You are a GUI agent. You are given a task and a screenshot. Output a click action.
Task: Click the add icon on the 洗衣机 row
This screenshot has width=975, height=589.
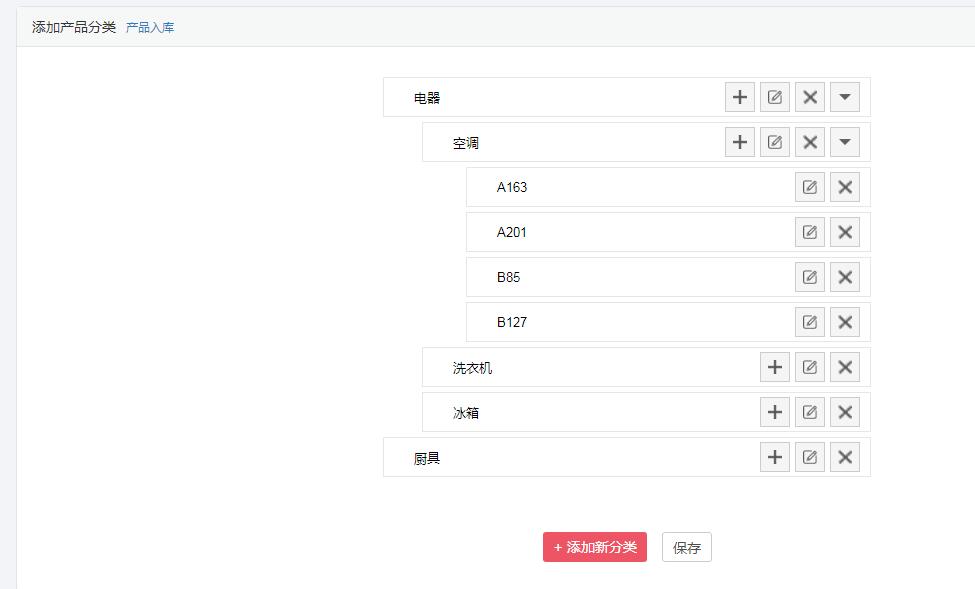pyautogui.click(x=774, y=366)
